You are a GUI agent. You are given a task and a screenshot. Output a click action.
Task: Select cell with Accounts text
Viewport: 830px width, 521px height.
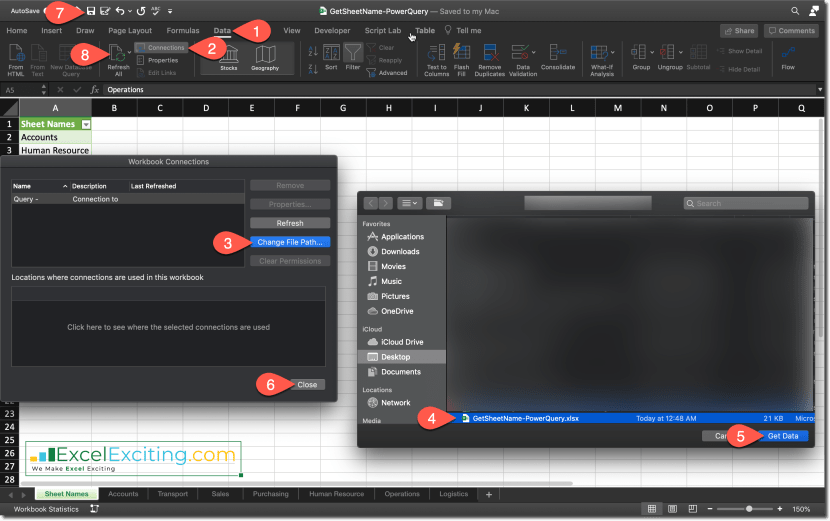55,137
